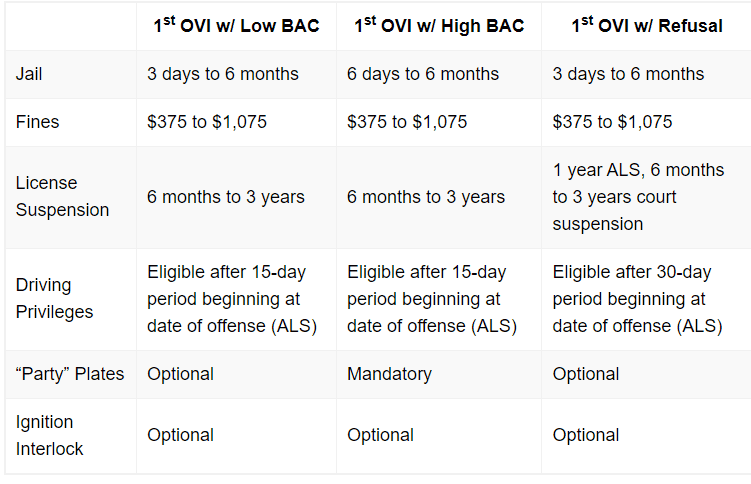Click the Low BAC fines '$375 to $1,075'
The image size is (751, 484).
[x=207, y=122]
